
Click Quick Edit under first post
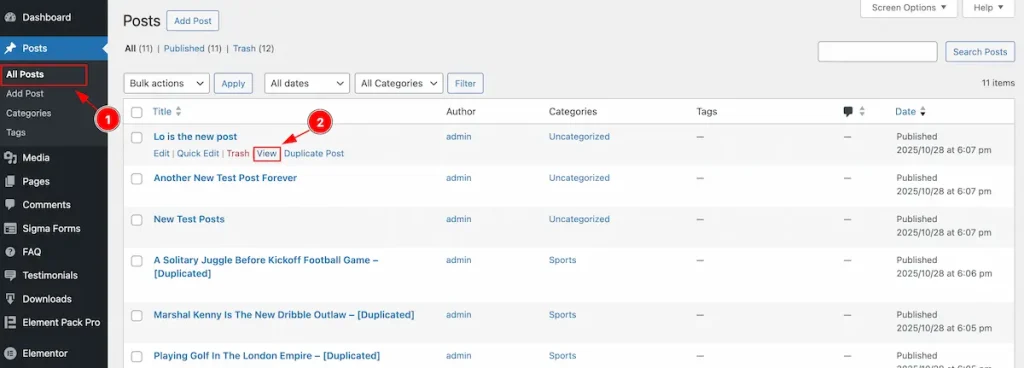coord(197,153)
